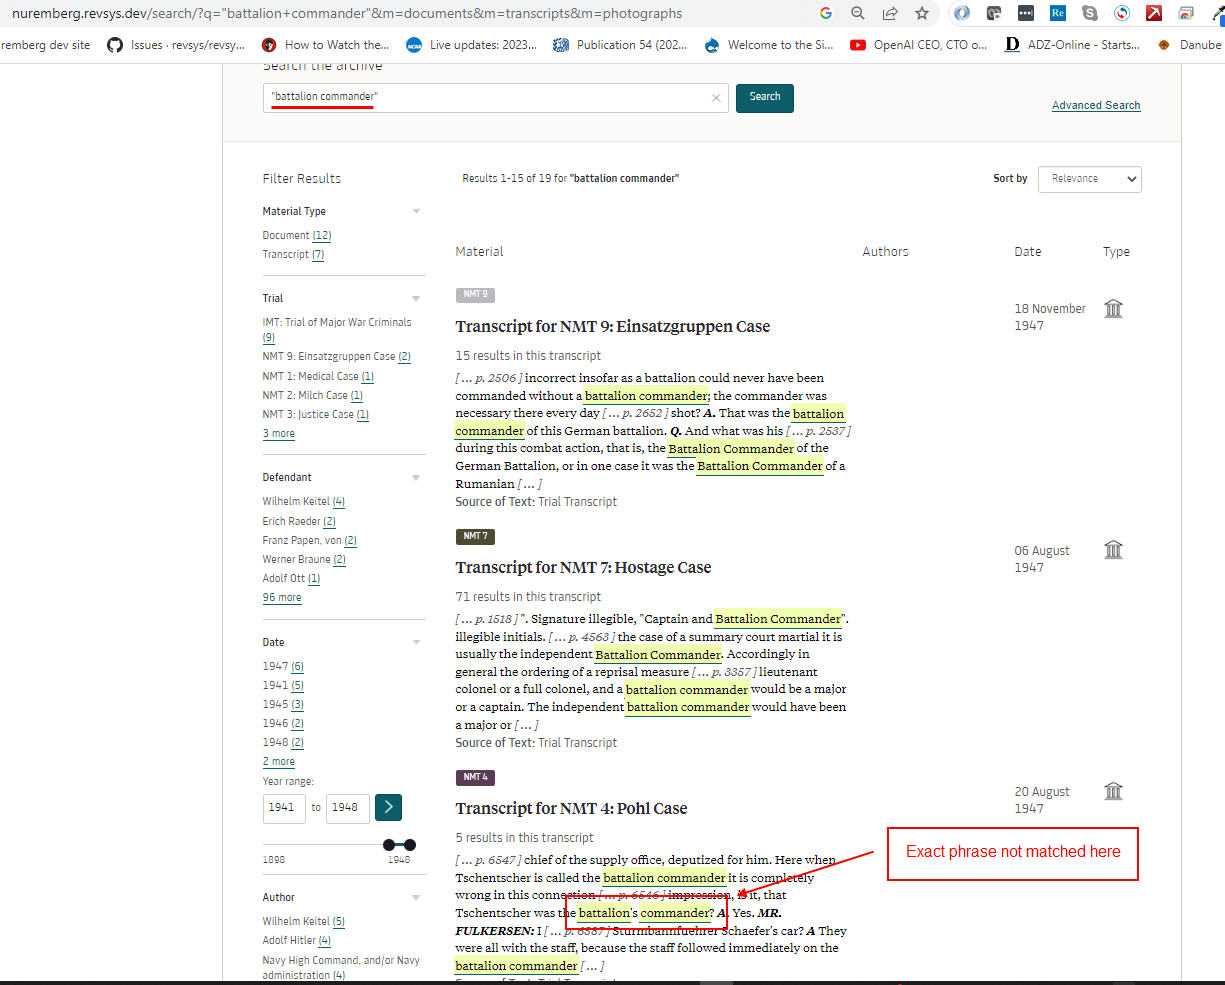Image resolution: width=1225 pixels, height=985 pixels.
Task: Enable the Transcript material type filter
Action: pos(293,254)
